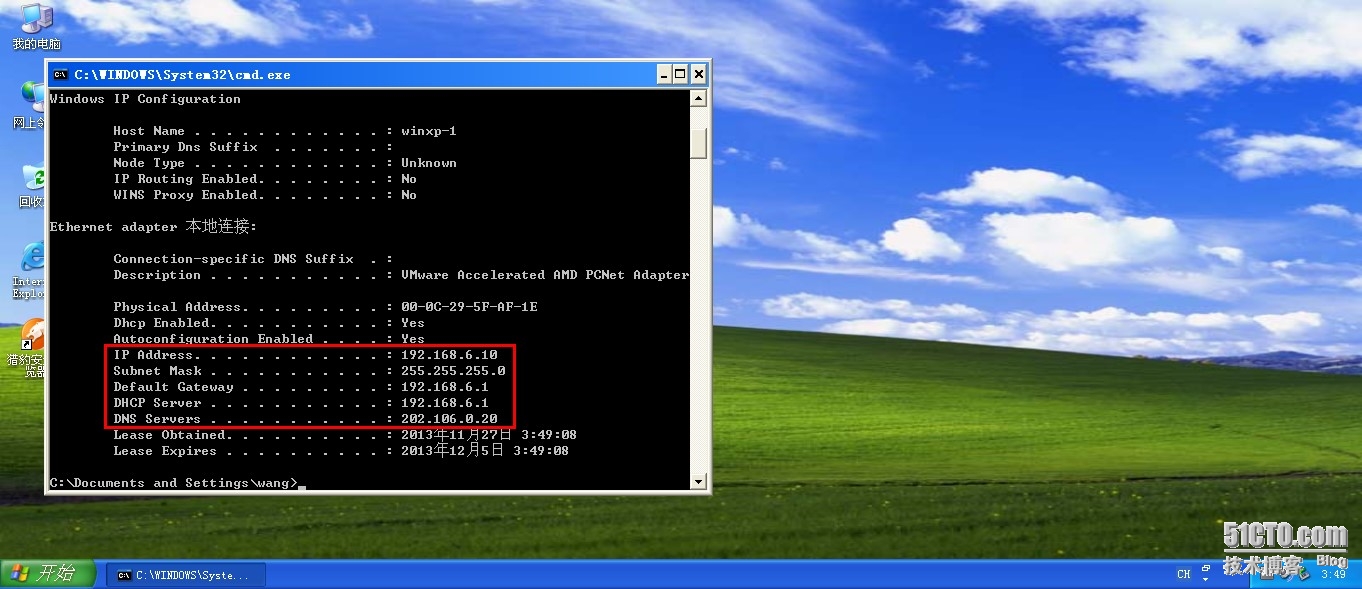Close the cmd.exe window
Image resolution: width=1362 pixels, height=589 pixels.
(699, 74)
